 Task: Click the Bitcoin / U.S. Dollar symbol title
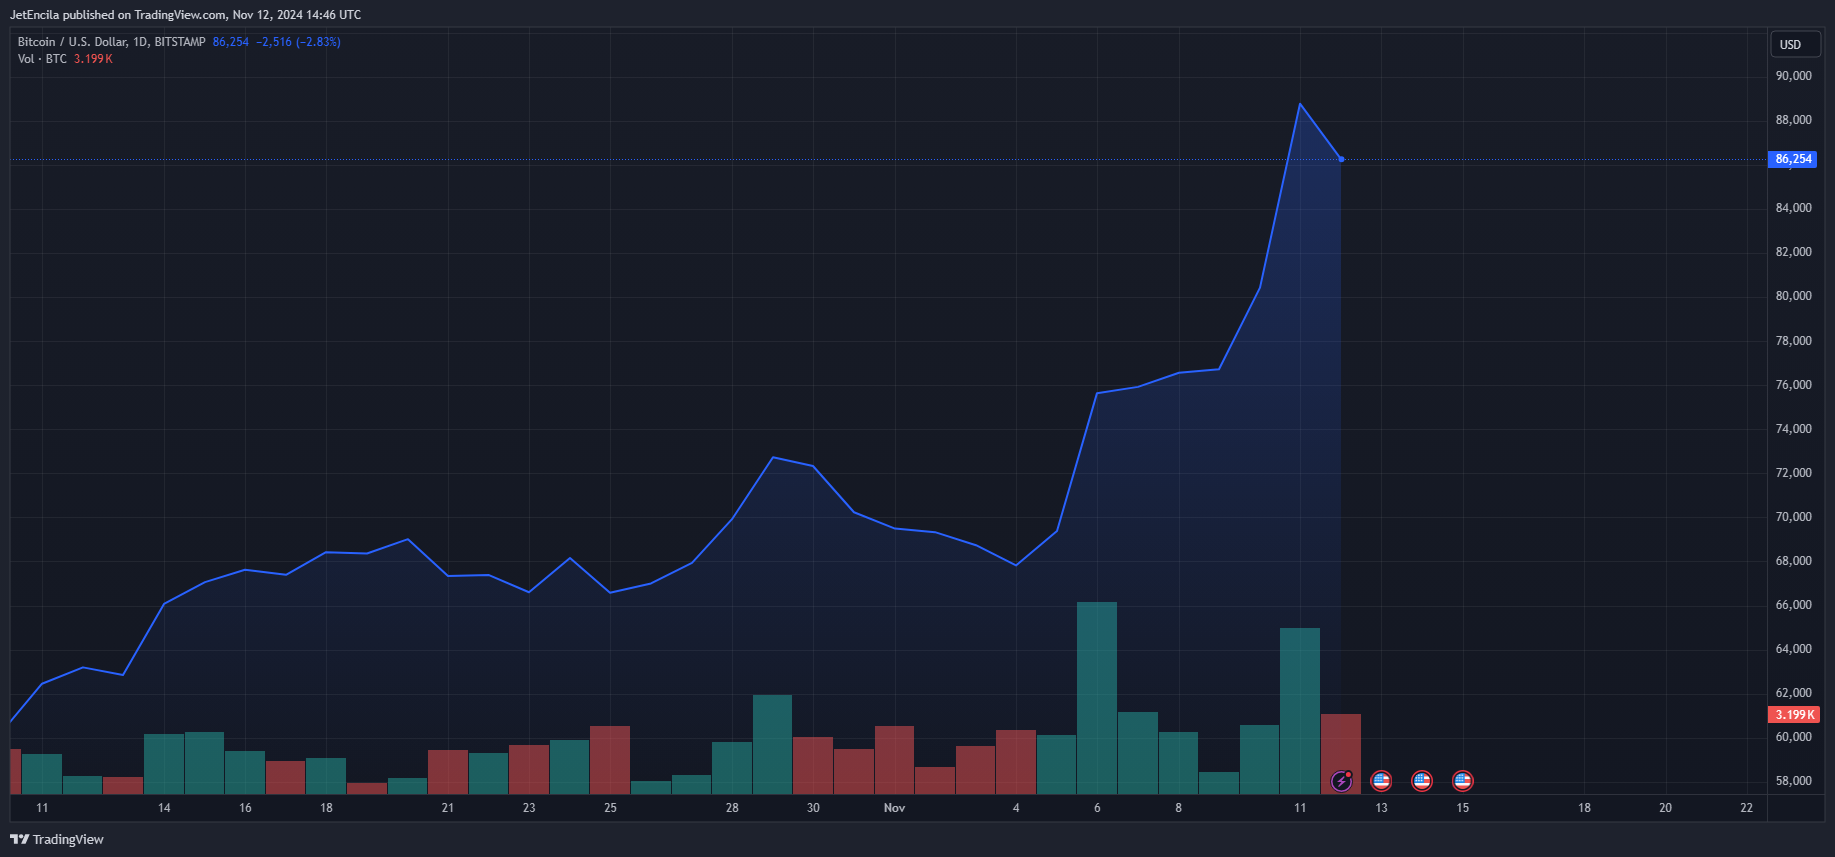click(110, 42)
